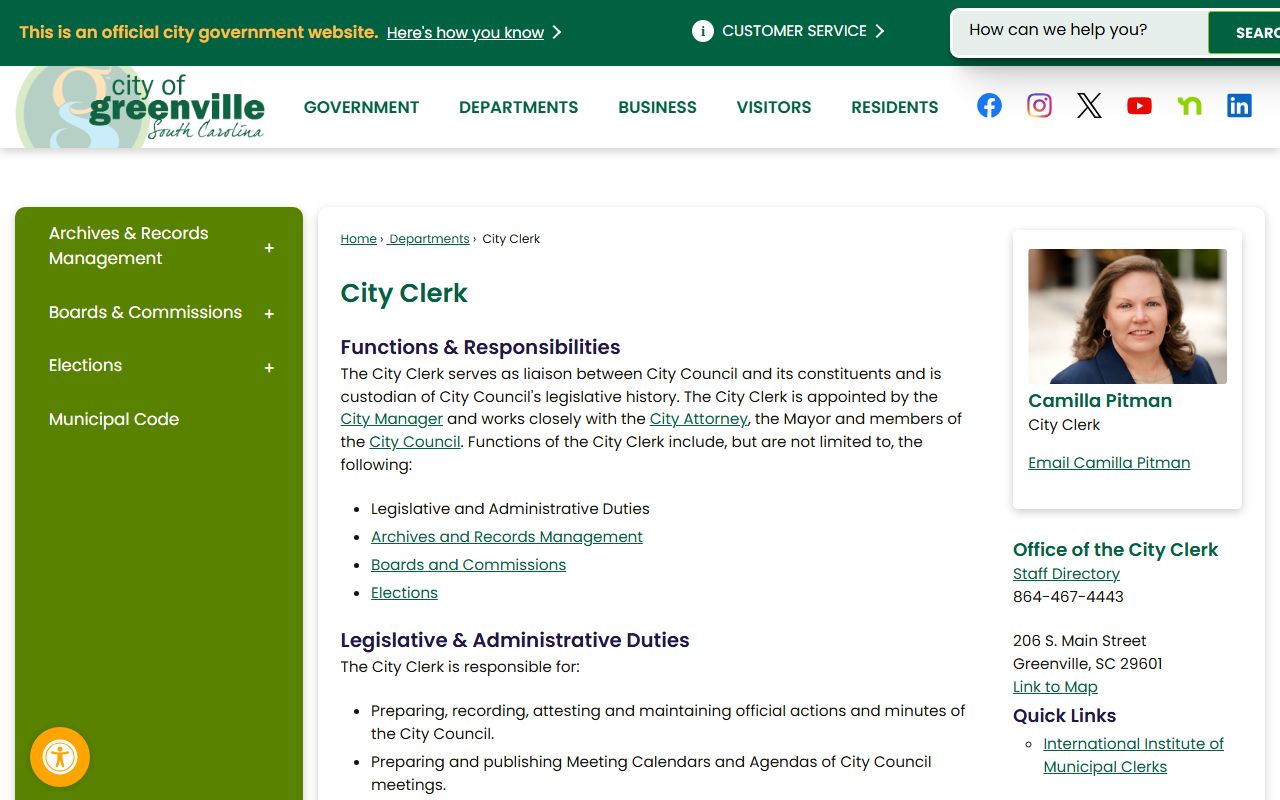
Task: Open the Facebook page icon
Action: tap(989, 105)
